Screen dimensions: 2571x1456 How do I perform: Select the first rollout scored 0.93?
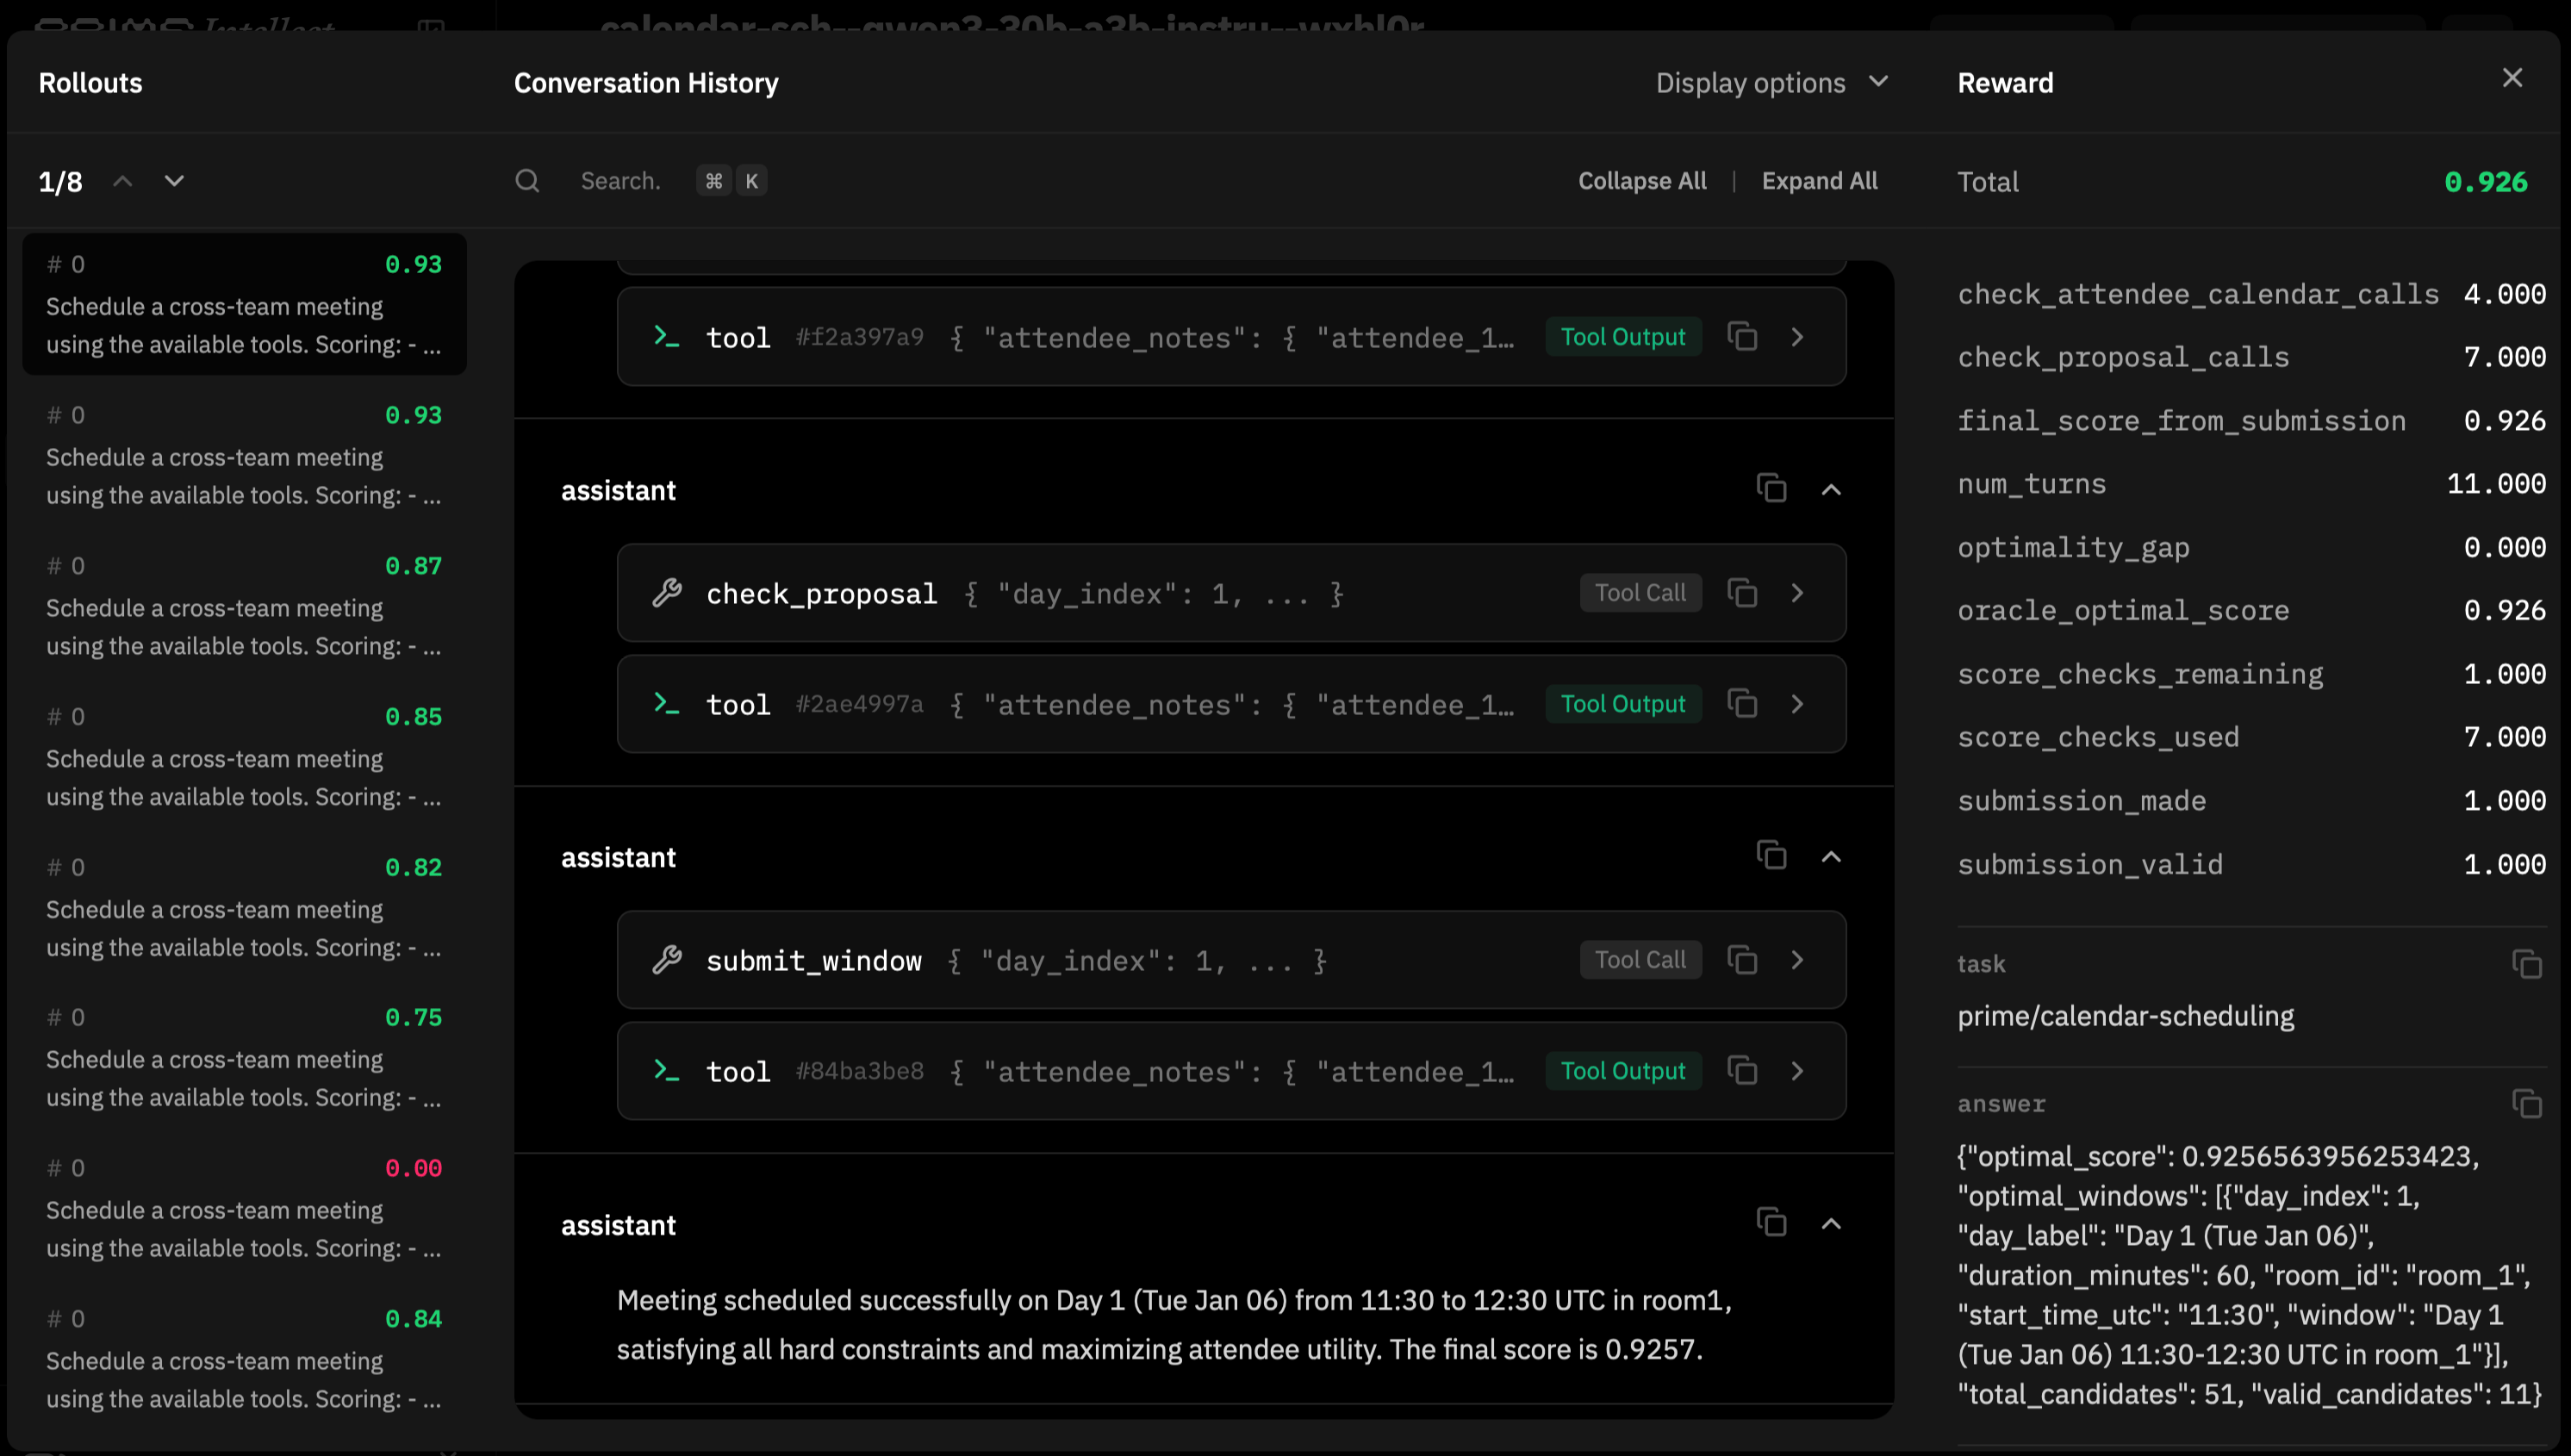point(244,304)
